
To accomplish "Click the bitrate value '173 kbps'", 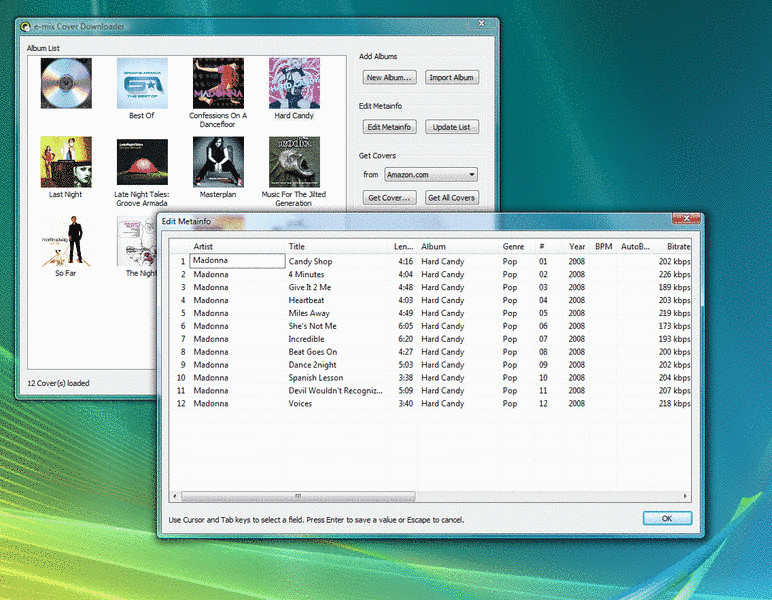I will [675, 326].
